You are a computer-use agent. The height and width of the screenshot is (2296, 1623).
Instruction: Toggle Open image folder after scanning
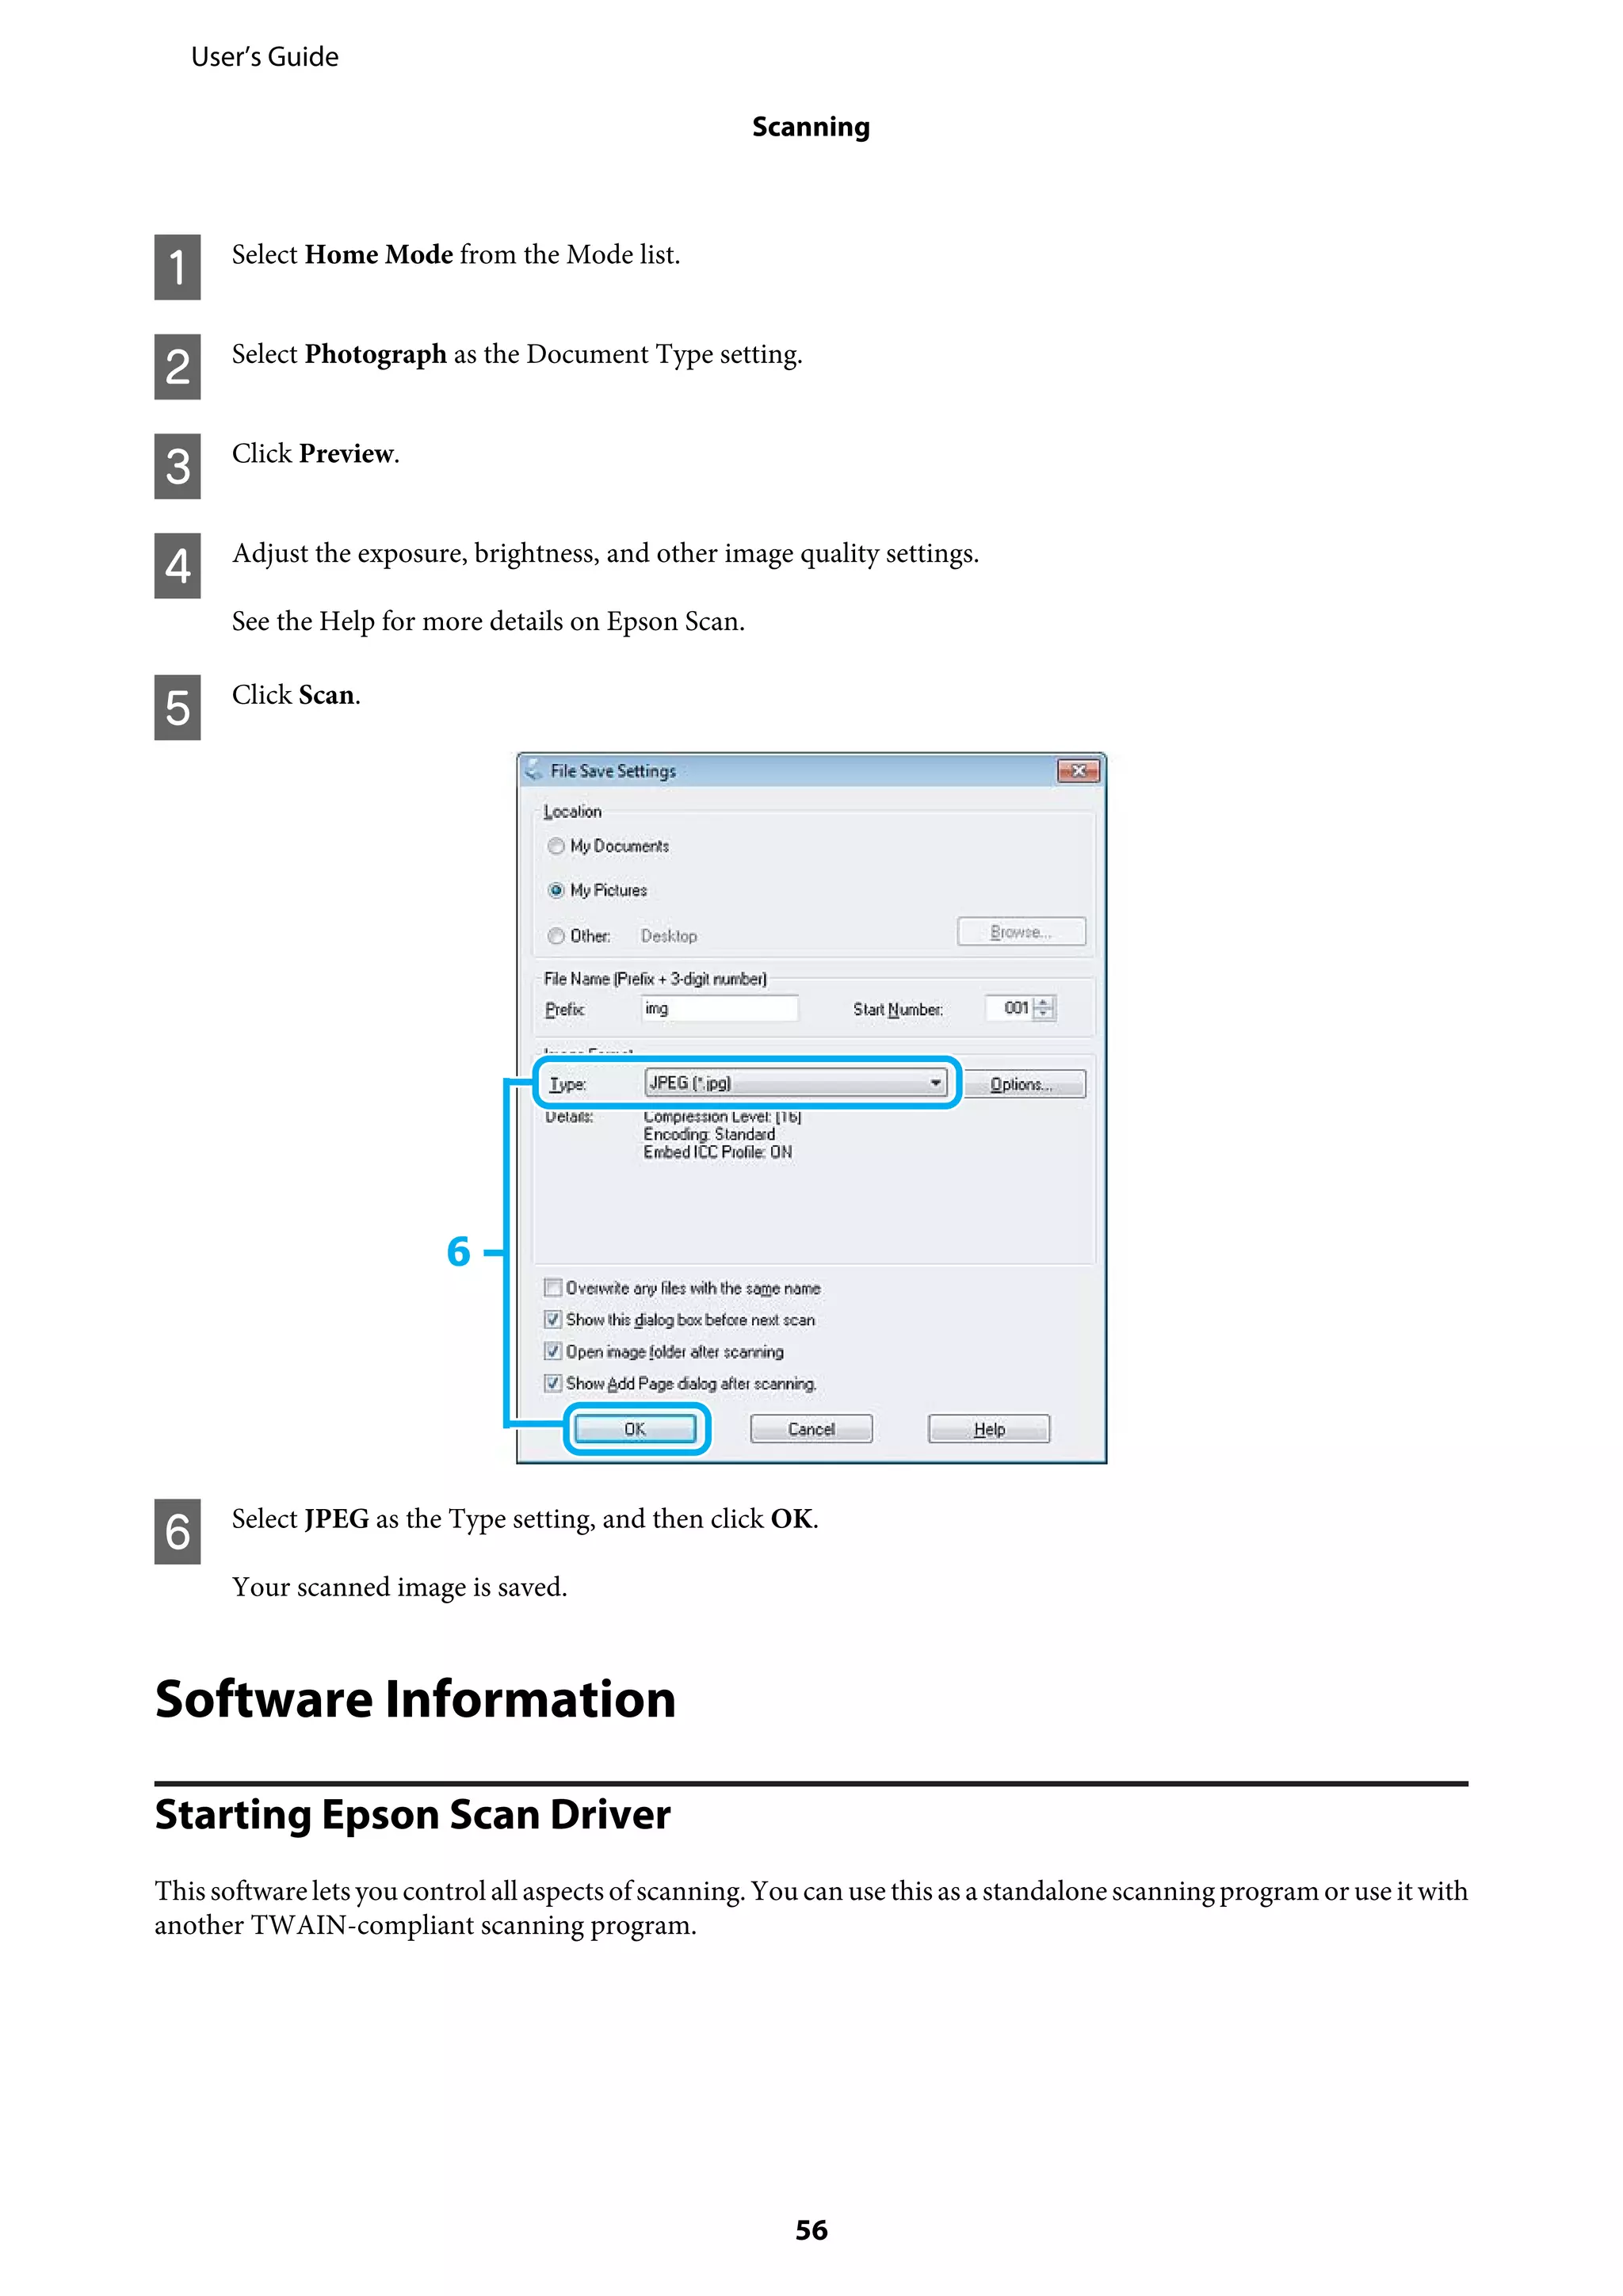(x=553, y=1352)
